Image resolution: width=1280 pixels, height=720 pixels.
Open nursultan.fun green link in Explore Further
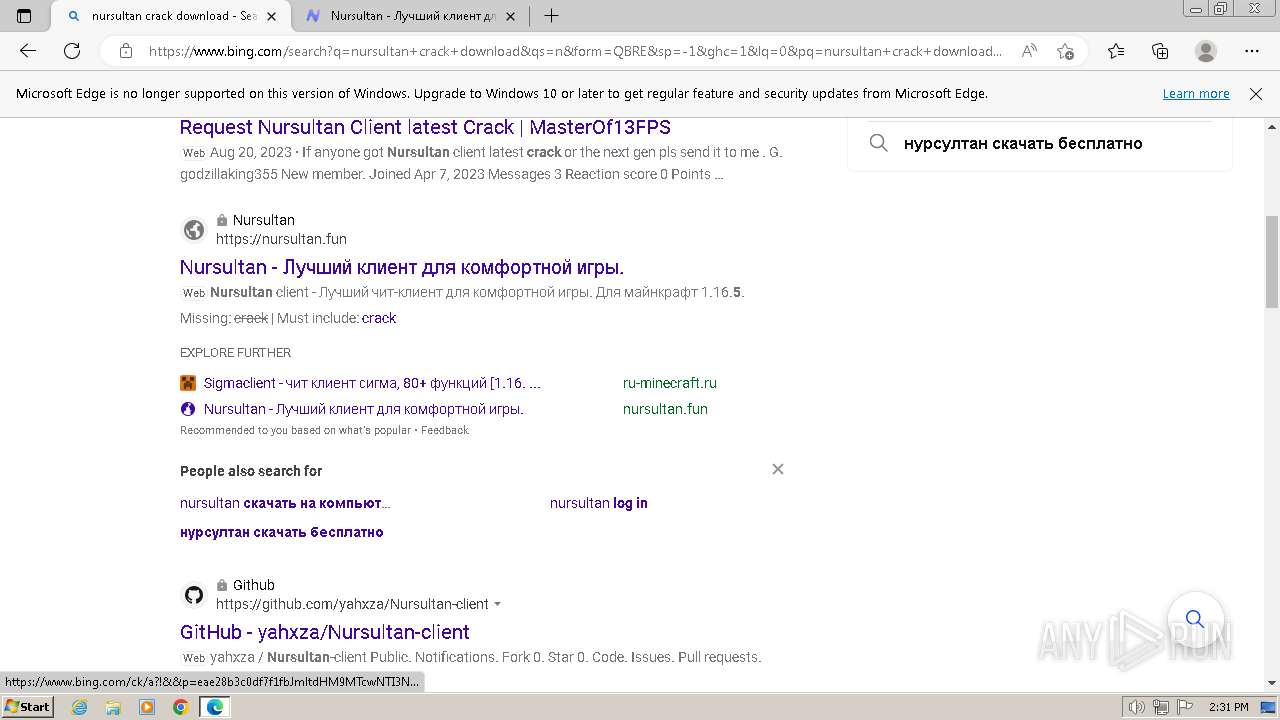665,409
